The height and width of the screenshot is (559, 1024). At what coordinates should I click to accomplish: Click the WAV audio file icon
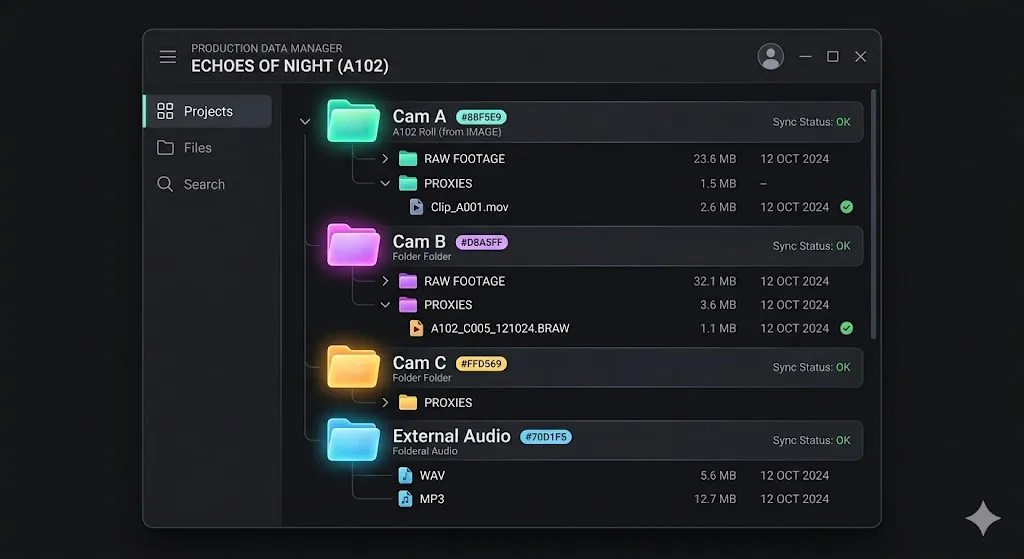coord(406,475)
